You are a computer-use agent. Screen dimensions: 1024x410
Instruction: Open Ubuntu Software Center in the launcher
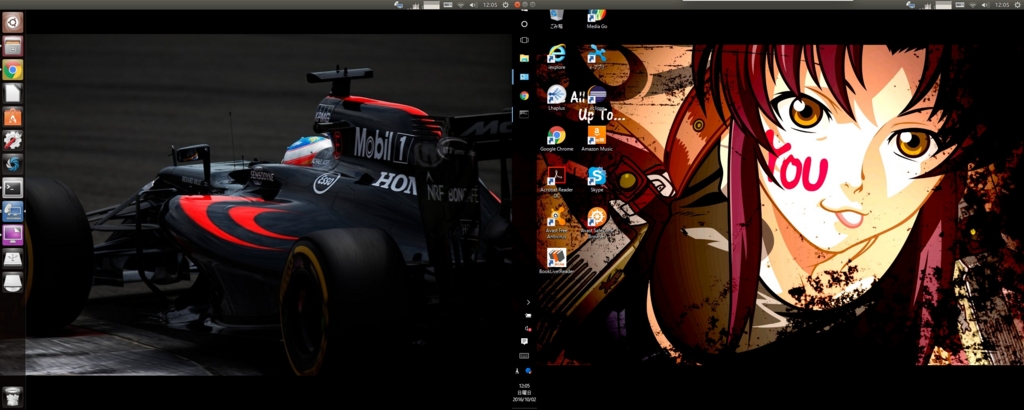point(12,116)
